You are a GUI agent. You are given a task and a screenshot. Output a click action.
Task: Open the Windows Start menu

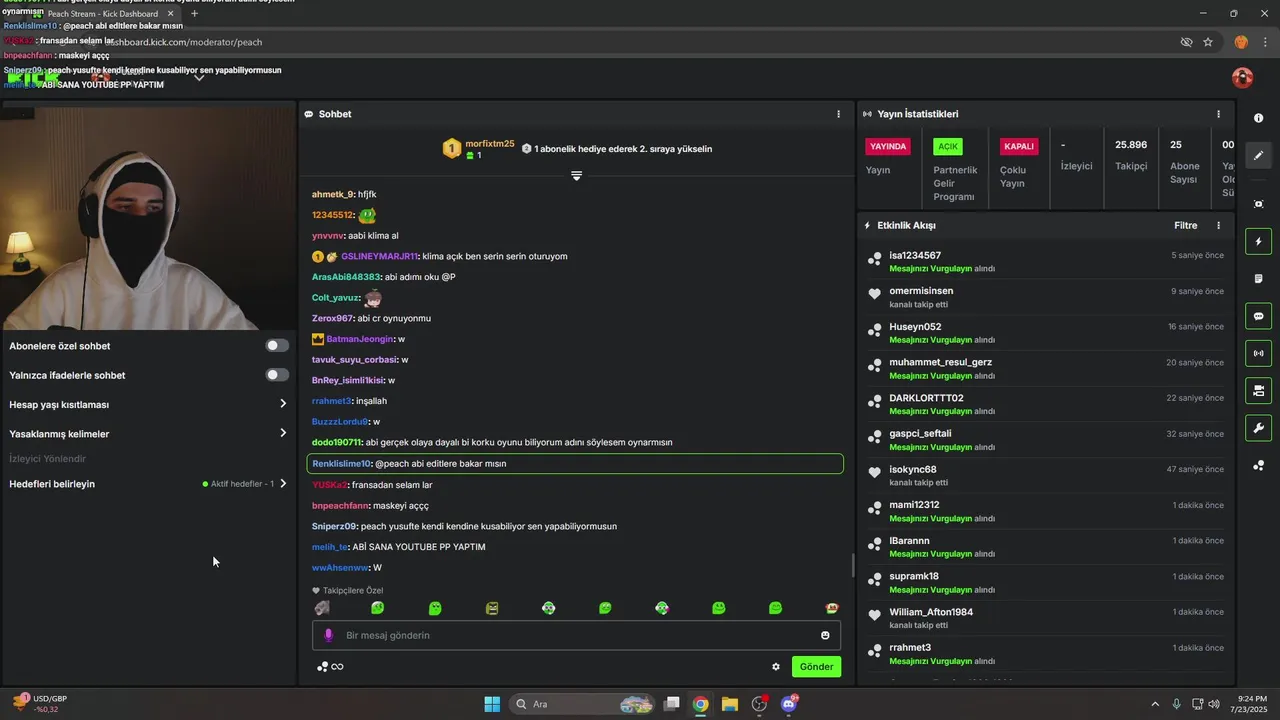492,704
